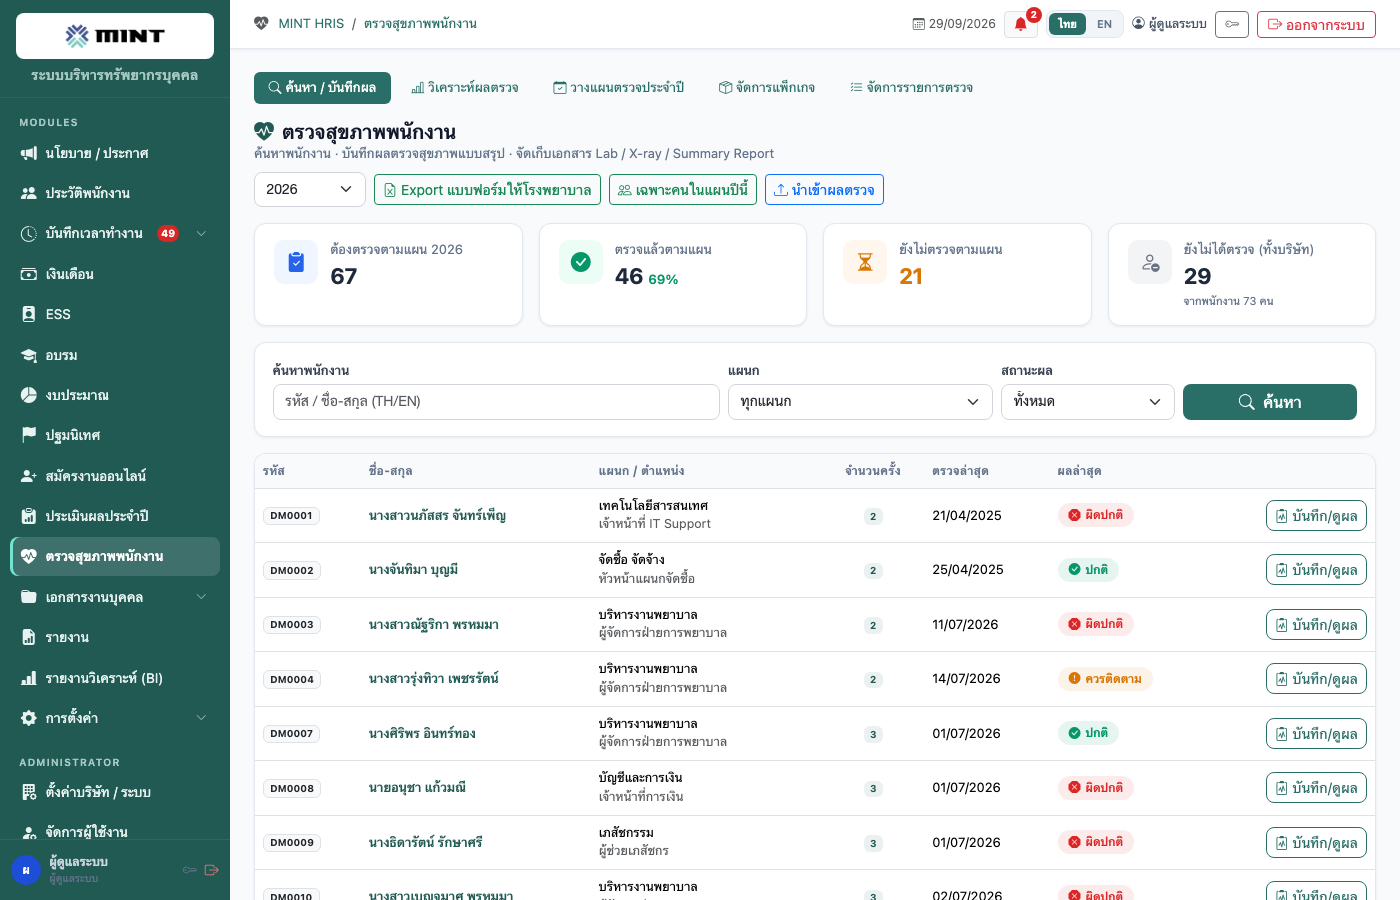
Task: Go to จัดการแพ็กเกจ tab
Action: click(x=767, y=88)
